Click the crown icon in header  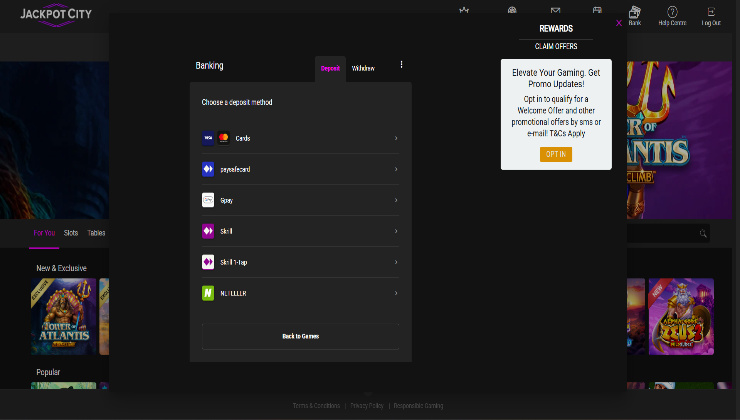[464, 10]
